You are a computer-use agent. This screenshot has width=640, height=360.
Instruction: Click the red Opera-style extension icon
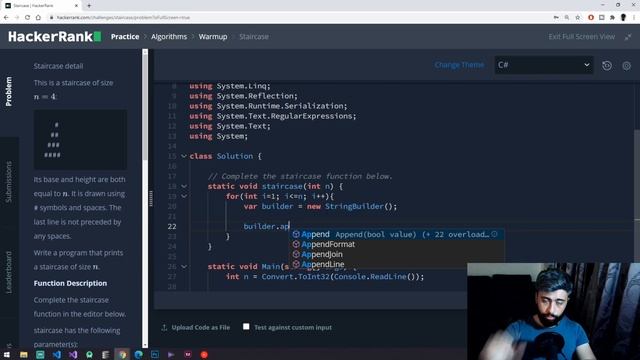pos(591,18)
